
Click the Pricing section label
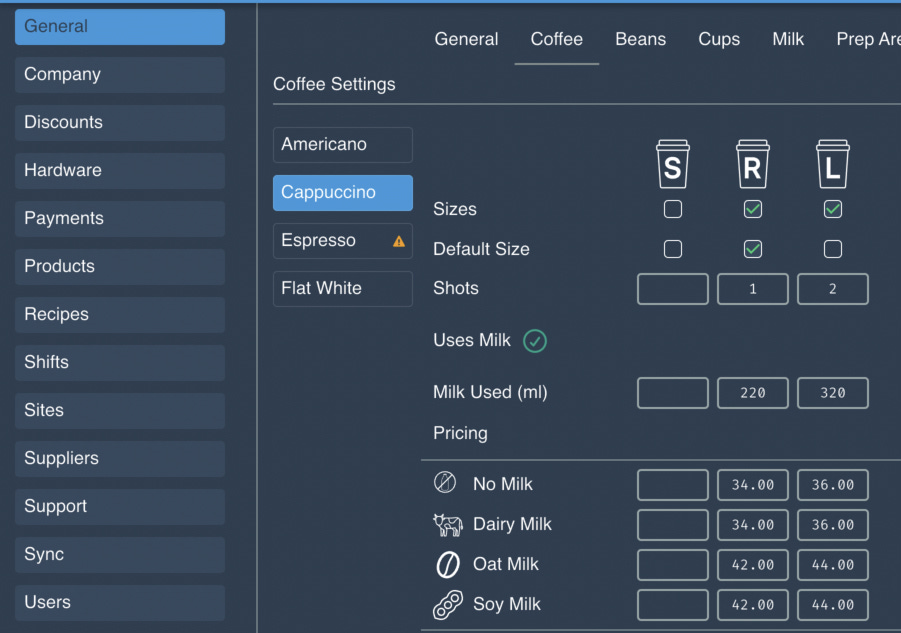click(x=460, y=433)
